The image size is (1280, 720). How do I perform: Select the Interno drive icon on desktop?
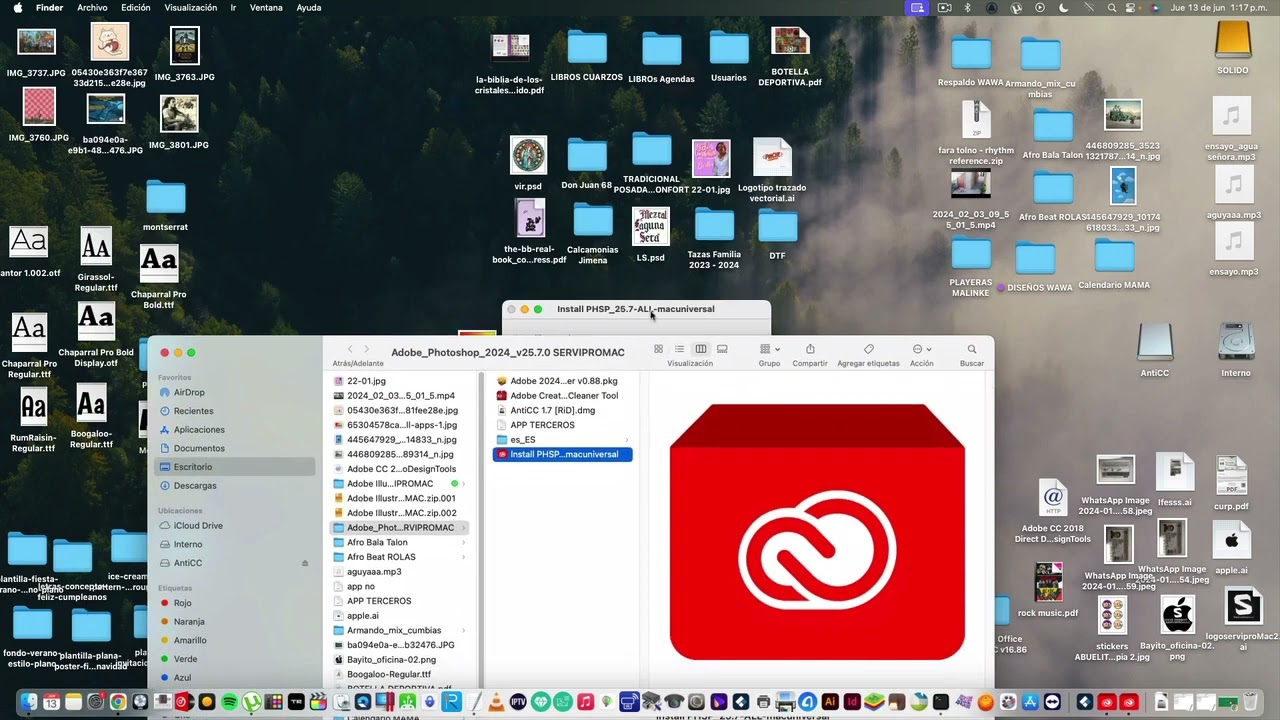(x=1236, y=350)
